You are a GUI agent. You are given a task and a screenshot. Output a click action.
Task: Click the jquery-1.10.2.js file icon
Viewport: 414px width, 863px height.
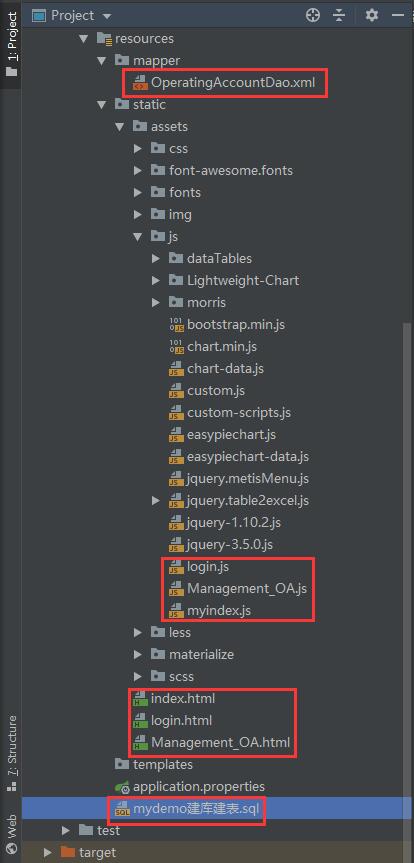176,523
